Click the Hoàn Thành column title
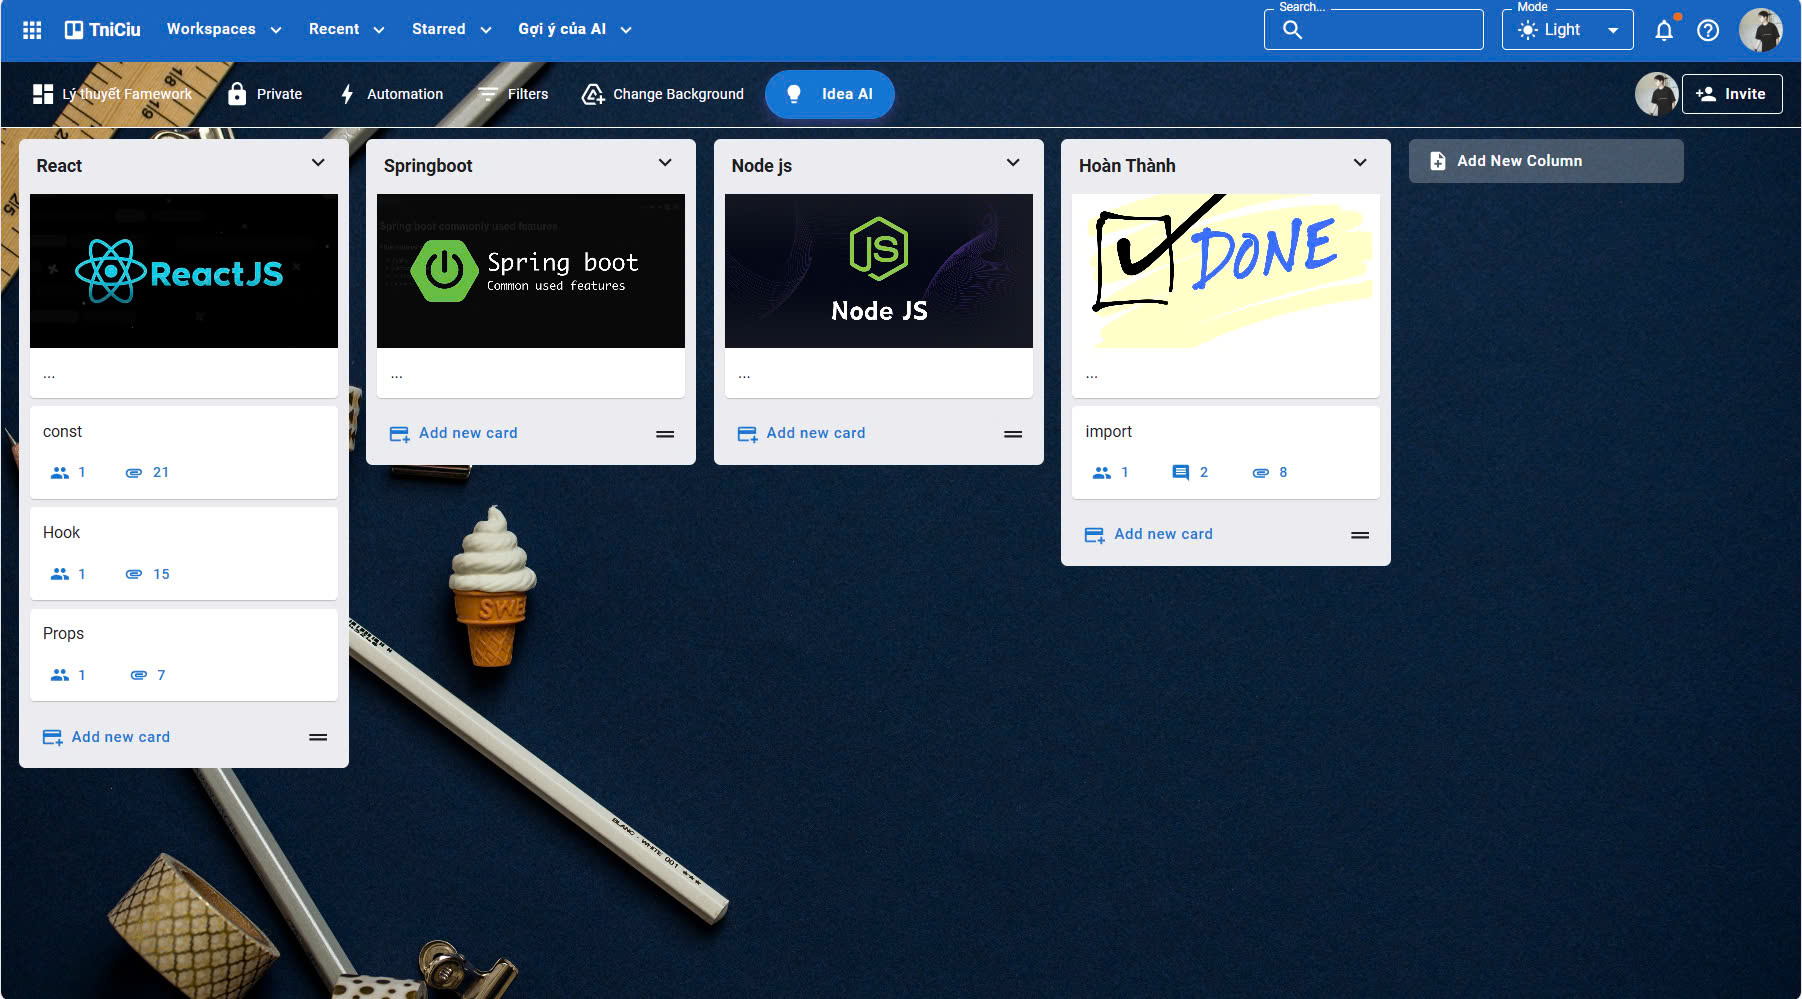Viewport: 1802px width, 999px height. pyautogui.click(x=1127, y=166)
